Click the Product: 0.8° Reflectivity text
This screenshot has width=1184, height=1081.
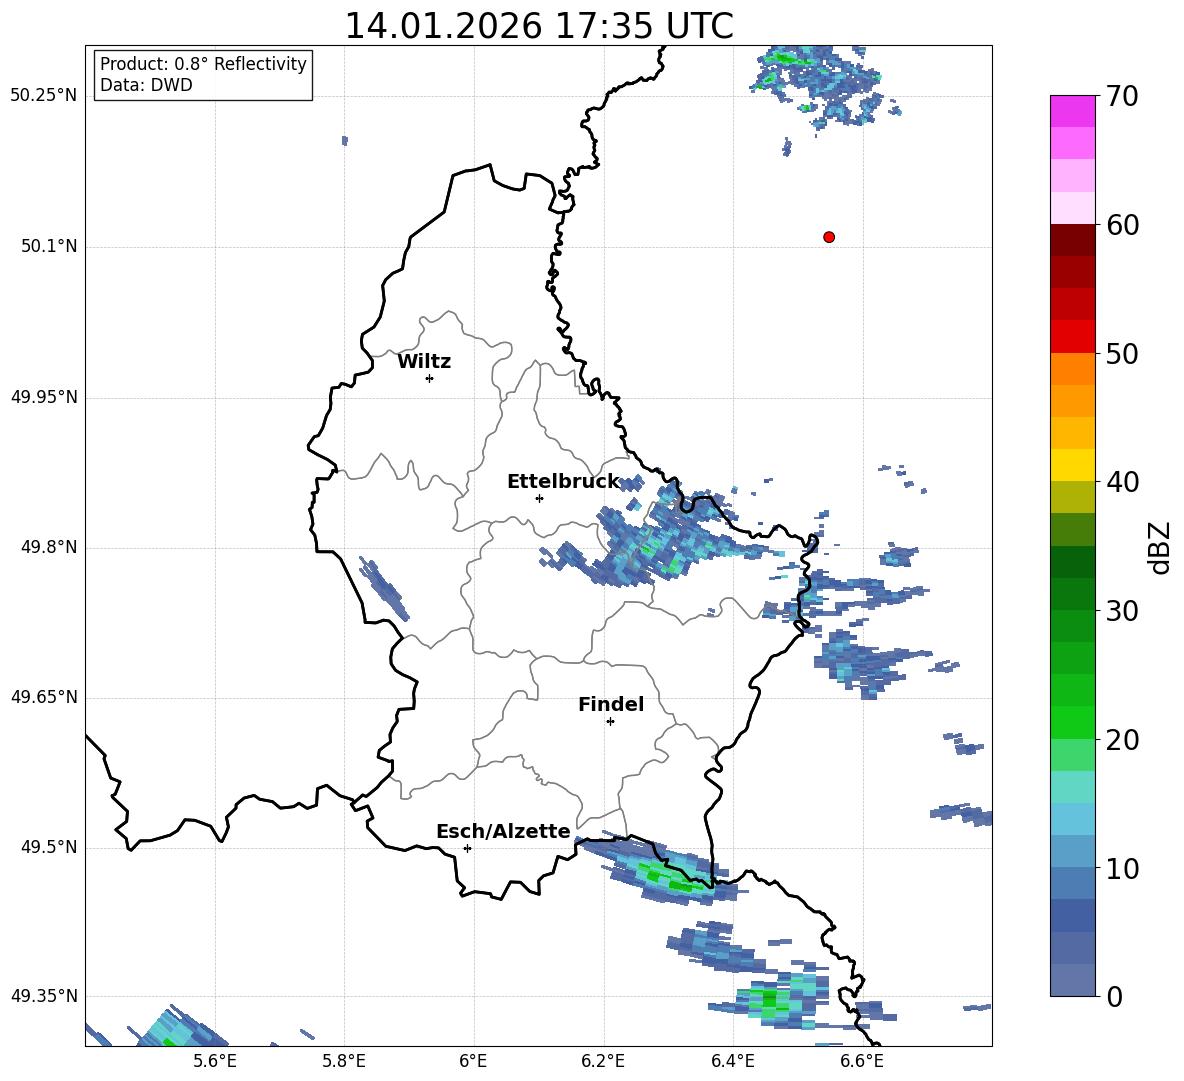[203, 63]
